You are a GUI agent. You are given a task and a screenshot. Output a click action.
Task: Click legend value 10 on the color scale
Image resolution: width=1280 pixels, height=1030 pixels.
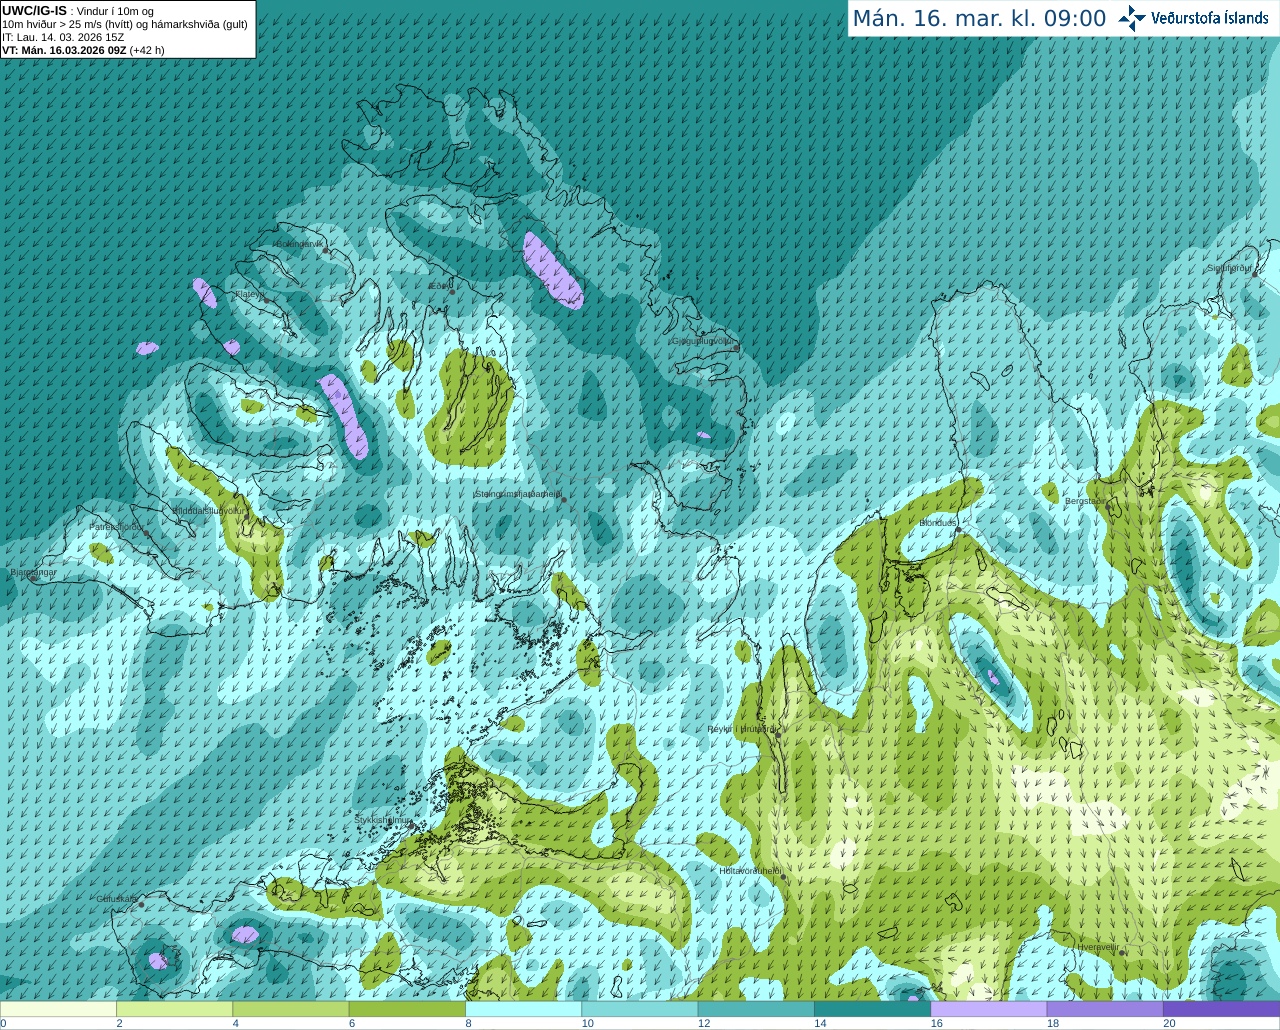pyautogui.click(x=588, y=1023)
